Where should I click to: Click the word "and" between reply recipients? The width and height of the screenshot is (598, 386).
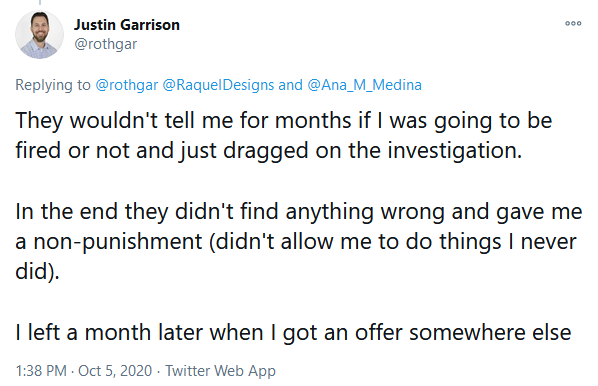[x=290, y=85]
